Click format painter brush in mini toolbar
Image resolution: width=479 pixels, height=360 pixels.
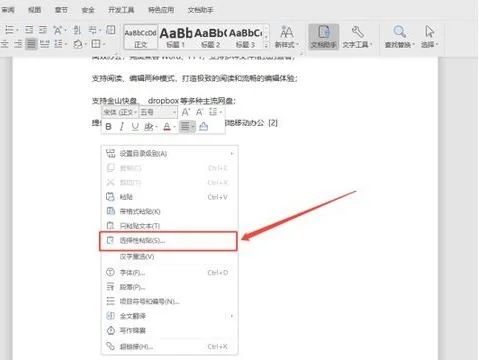coord(203,126)
